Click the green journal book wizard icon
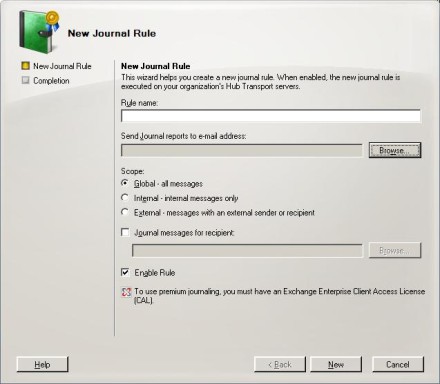440x384 pixels. [39, 31]
